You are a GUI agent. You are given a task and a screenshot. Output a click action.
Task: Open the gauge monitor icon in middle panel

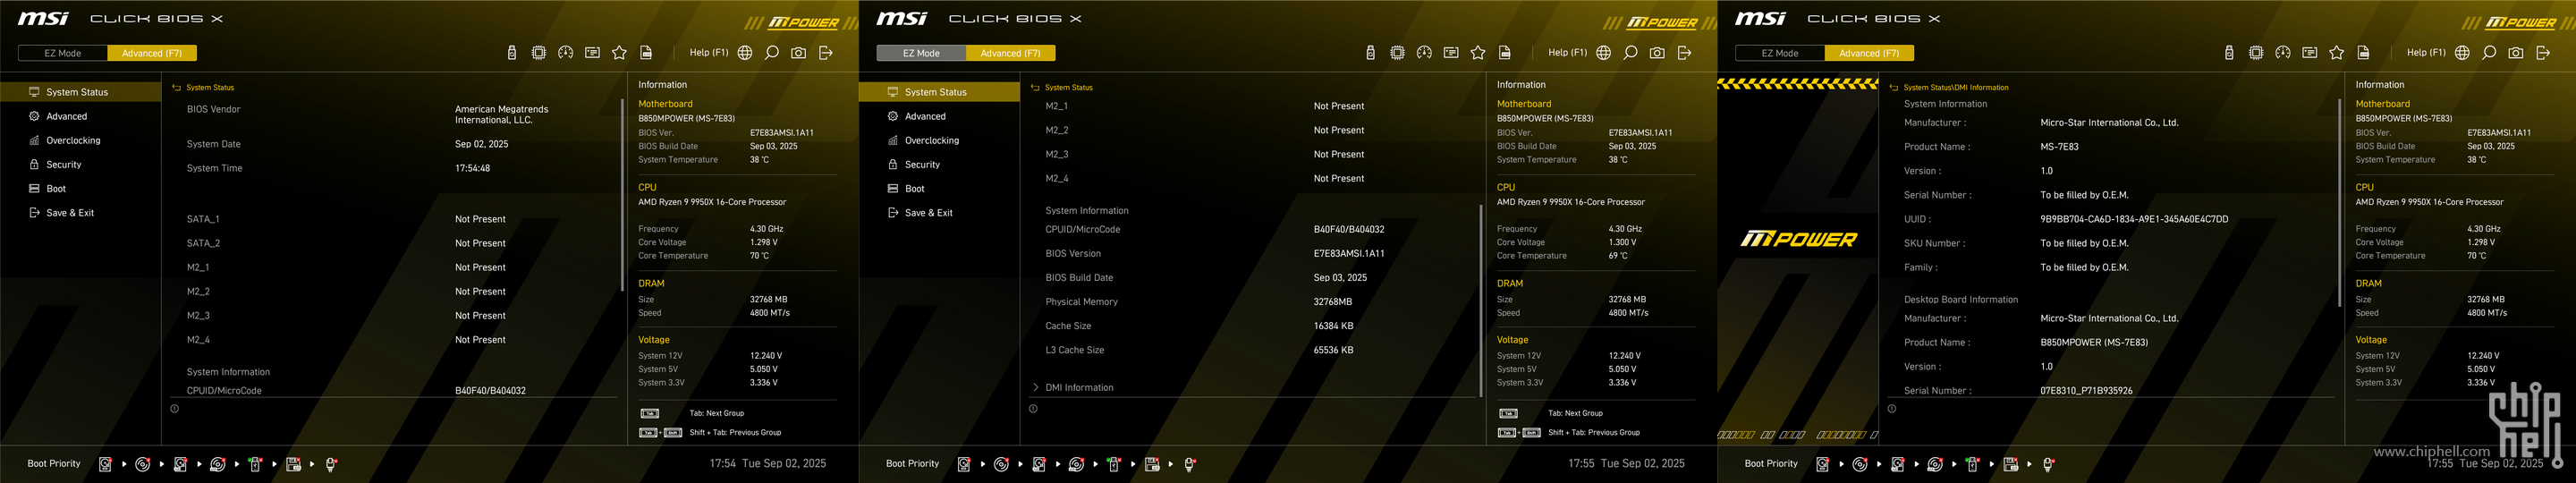[1425, 53]
